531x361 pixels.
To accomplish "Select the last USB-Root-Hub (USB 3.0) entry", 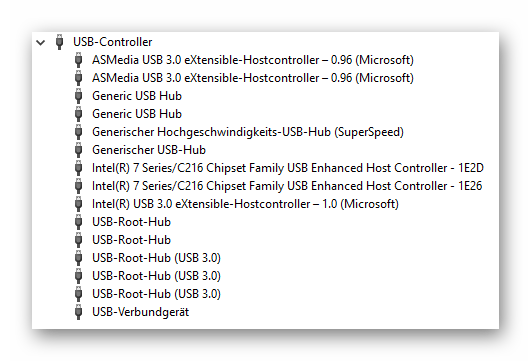I will tap(156, 294).
